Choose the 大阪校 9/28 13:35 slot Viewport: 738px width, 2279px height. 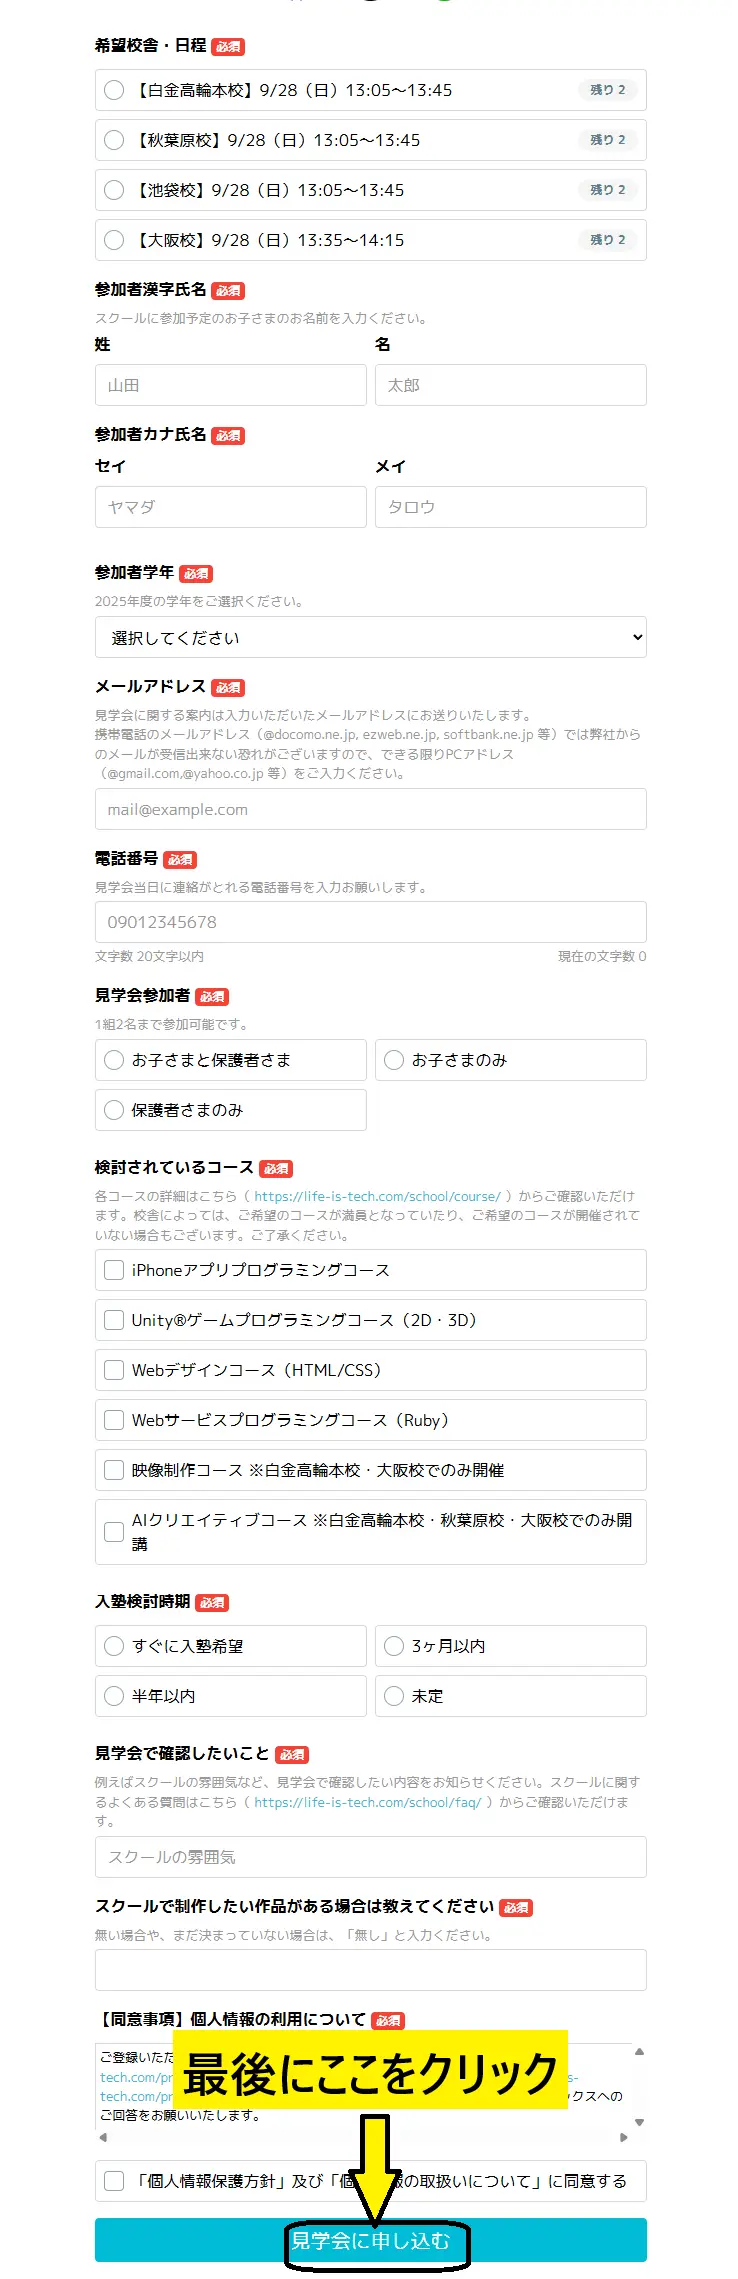coord(114,240)
